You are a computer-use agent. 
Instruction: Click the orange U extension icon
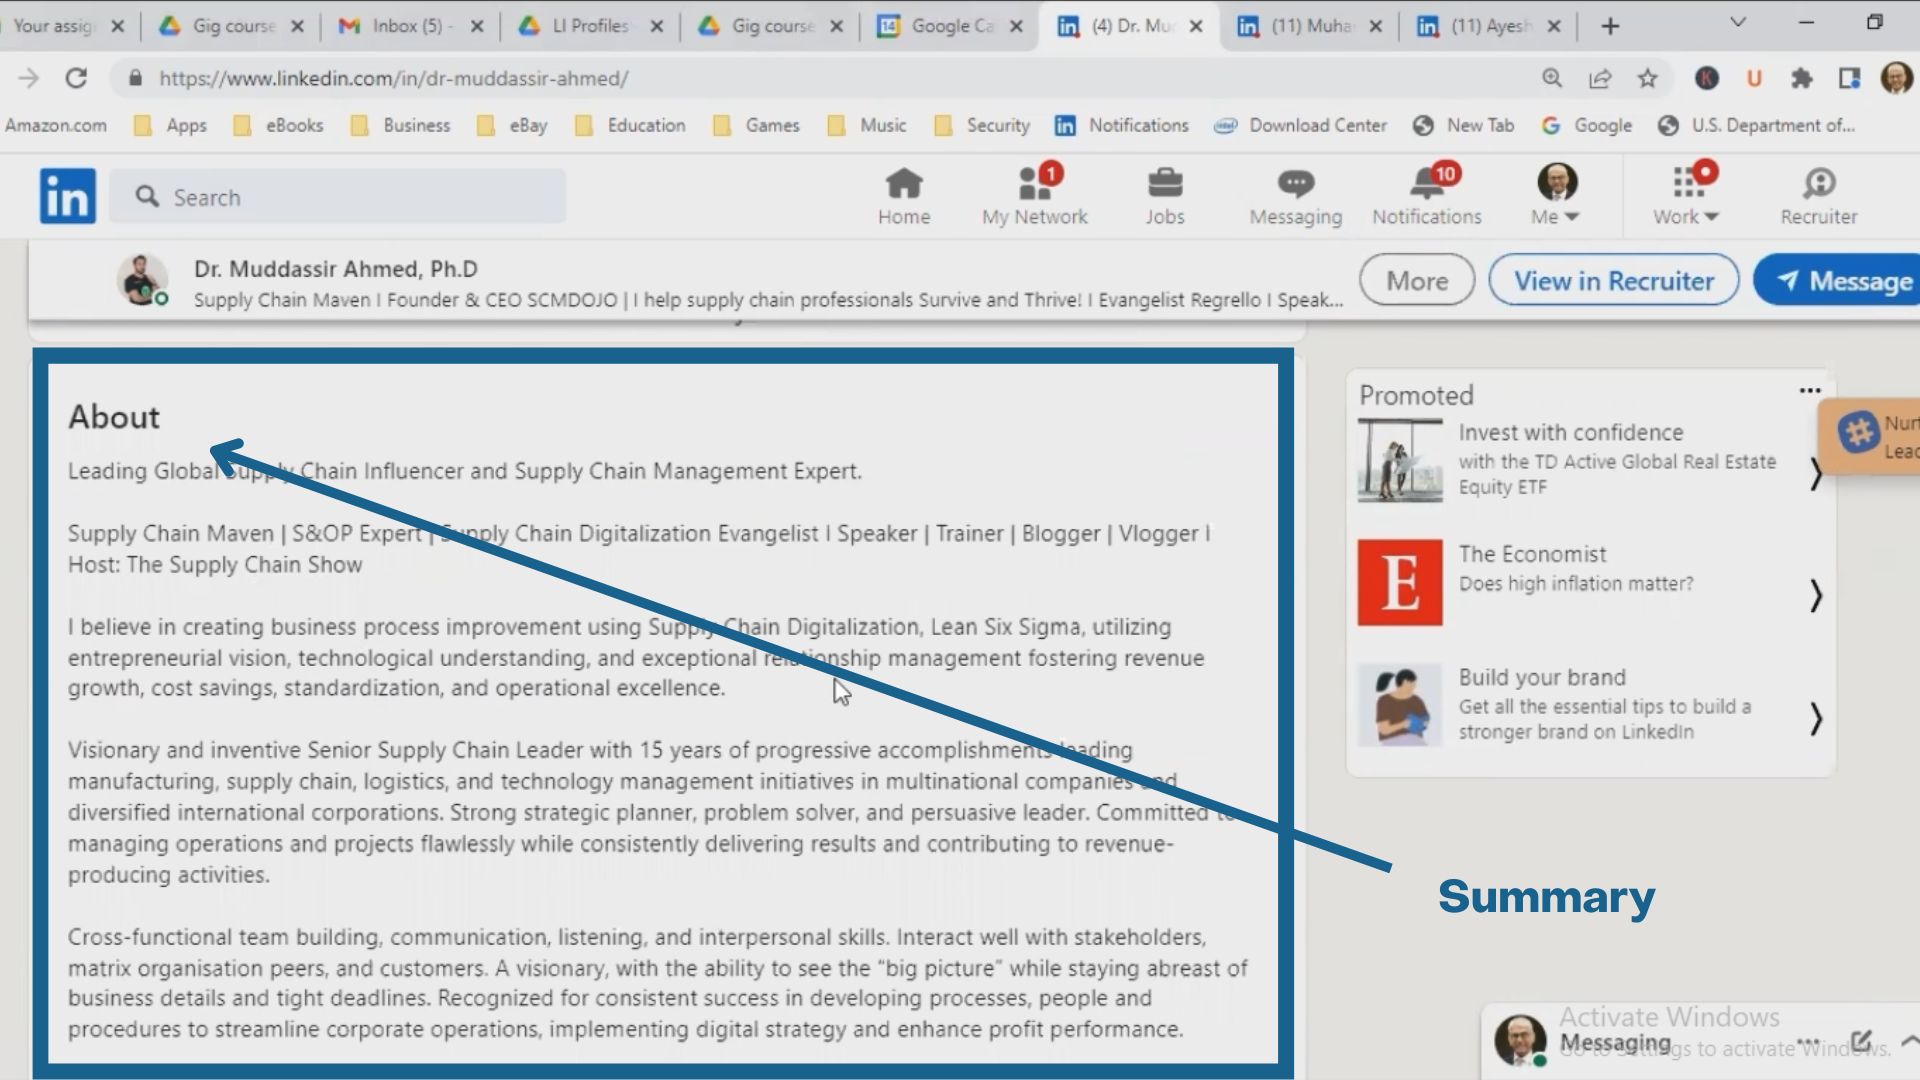(1754, 78)
